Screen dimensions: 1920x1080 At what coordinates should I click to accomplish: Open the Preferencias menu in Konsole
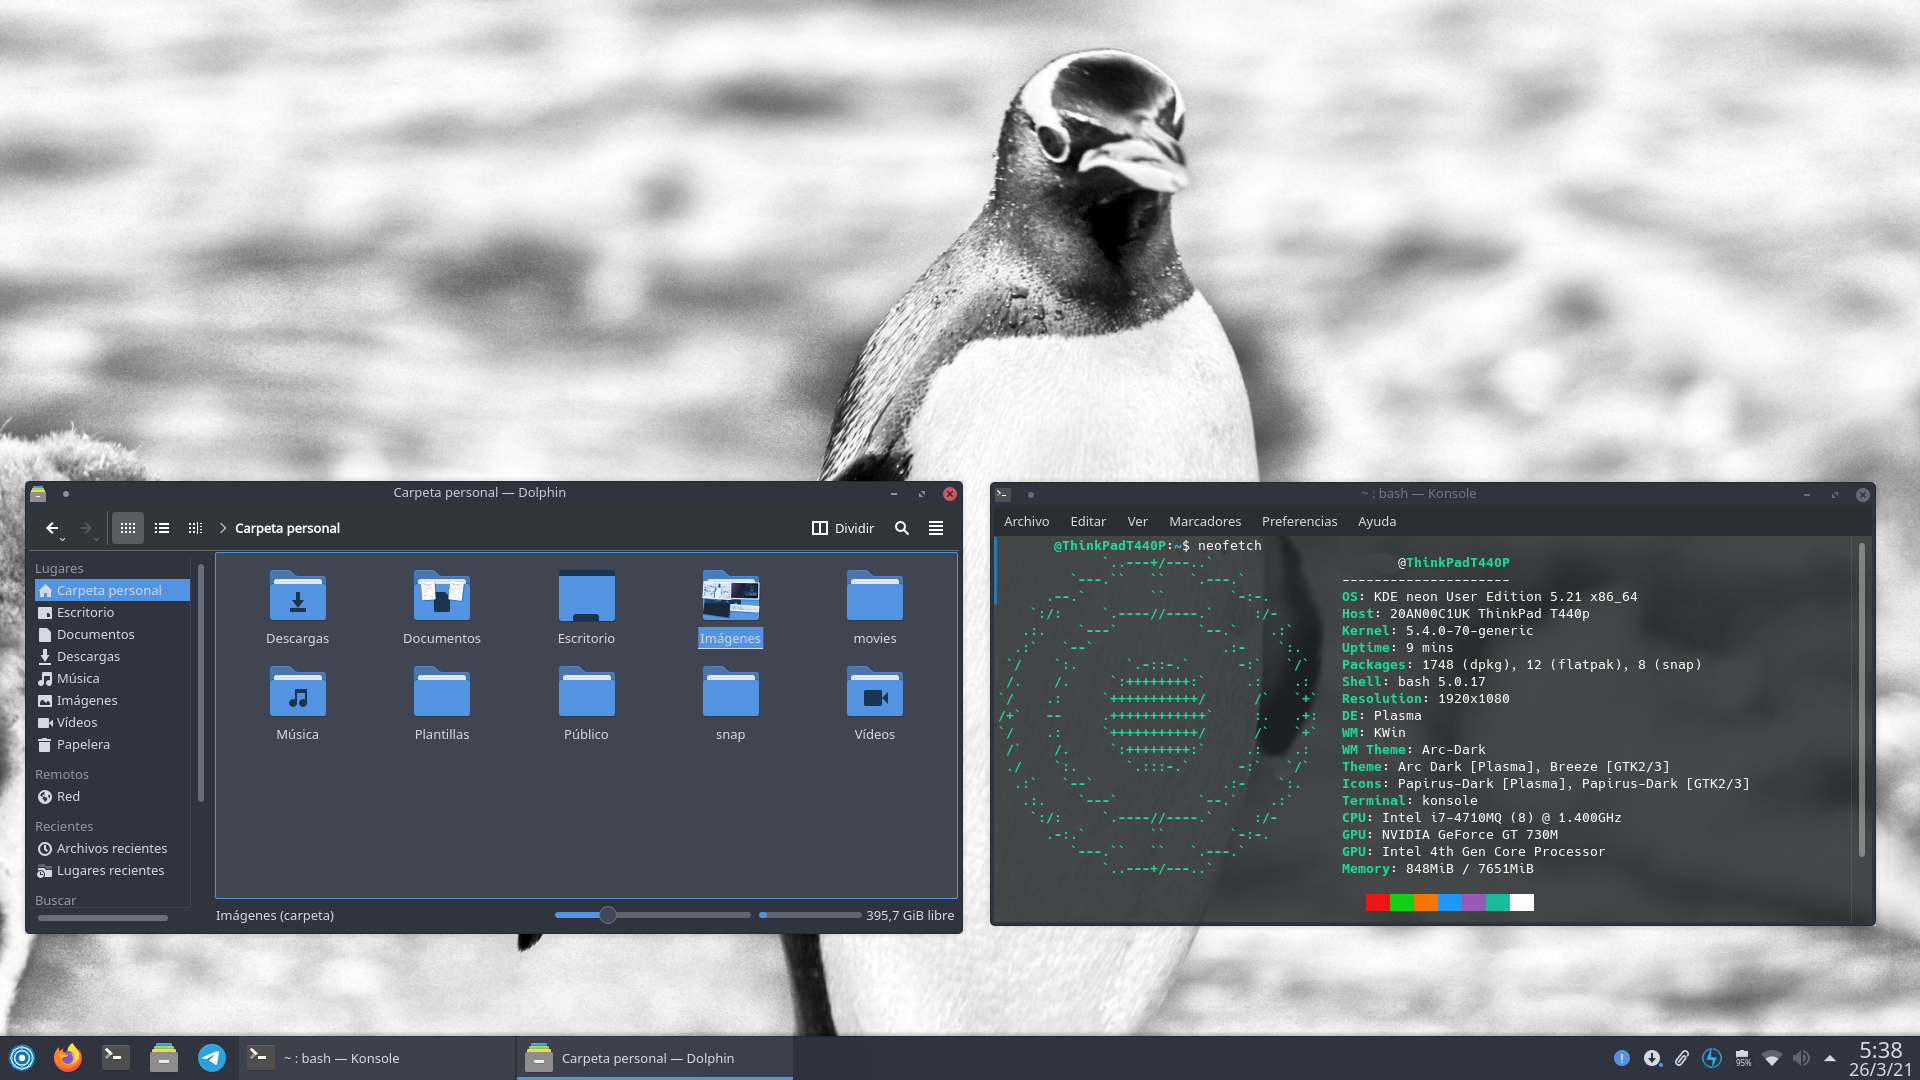[x=1299, y=521]
